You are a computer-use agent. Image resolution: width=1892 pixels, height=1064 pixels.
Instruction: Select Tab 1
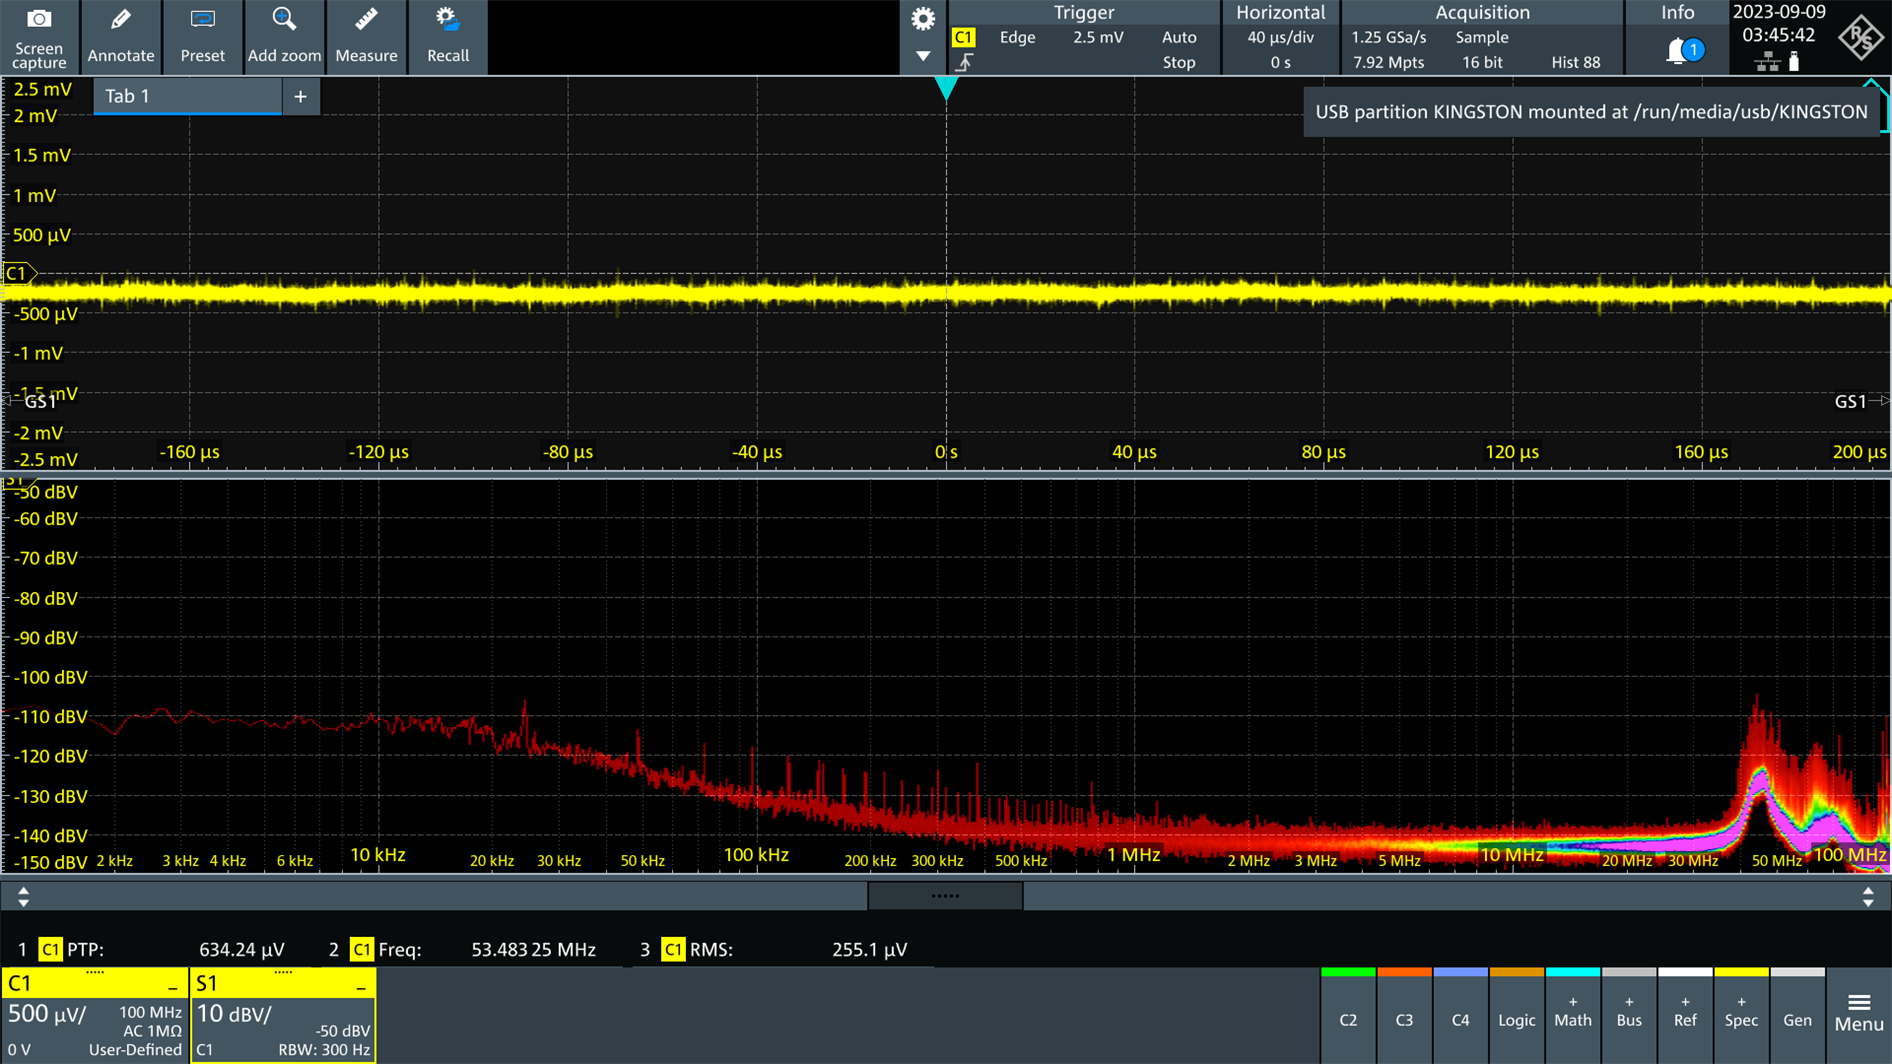click(x=187, y=96)
